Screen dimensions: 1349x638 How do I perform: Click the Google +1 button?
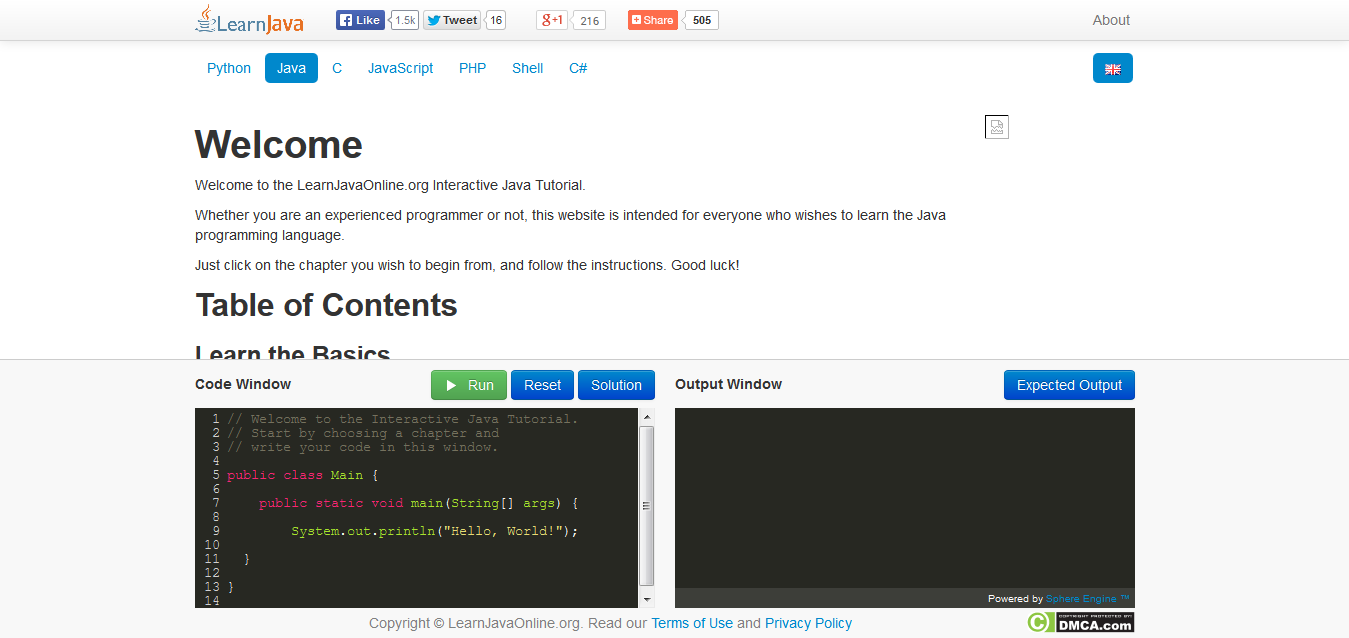tap(553, 20)
